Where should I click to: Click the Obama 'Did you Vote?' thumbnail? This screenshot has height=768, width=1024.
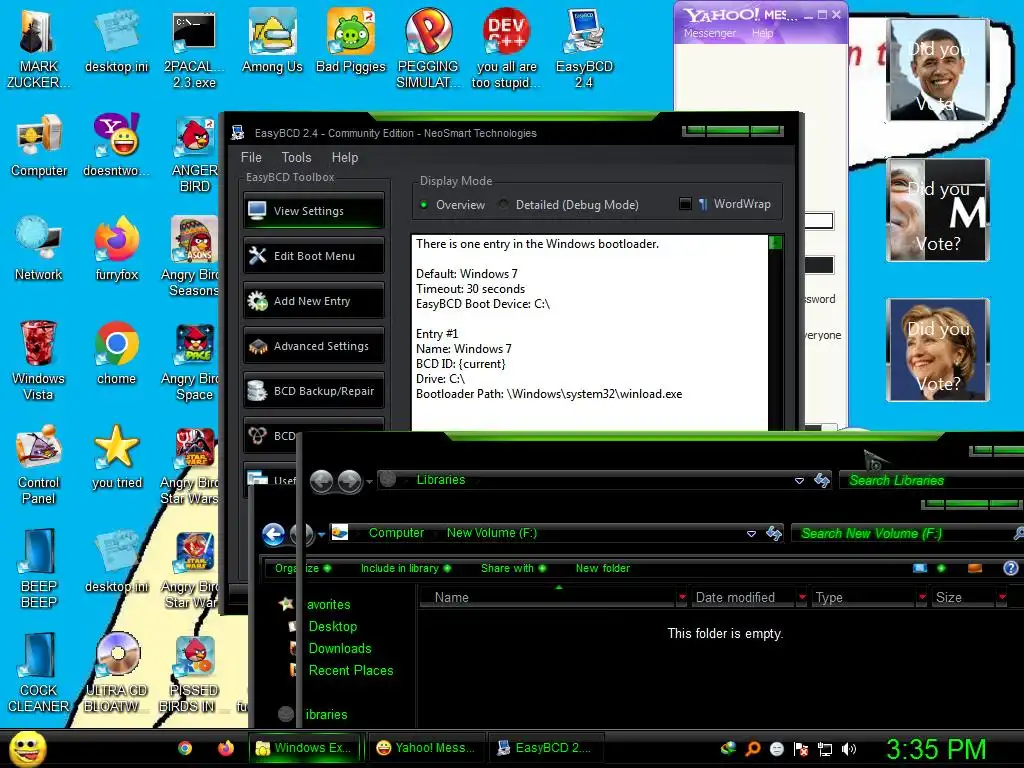tap(938, 69)
